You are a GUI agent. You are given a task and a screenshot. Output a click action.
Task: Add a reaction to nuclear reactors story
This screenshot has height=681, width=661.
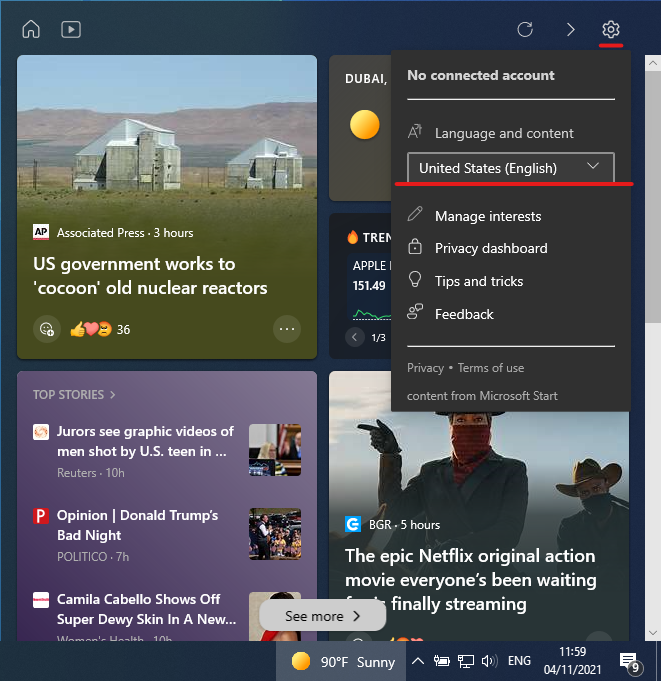(46, 329)
